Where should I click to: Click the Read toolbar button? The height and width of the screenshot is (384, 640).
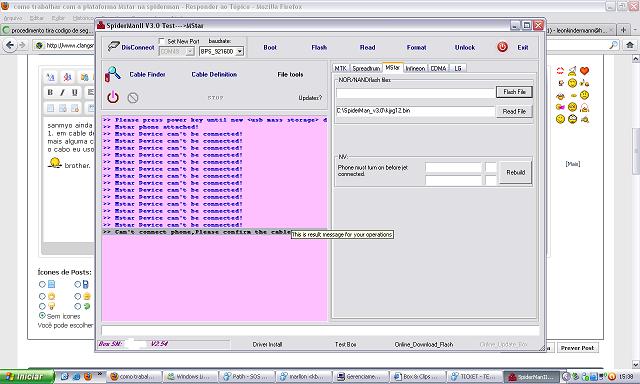click(367, 47)
